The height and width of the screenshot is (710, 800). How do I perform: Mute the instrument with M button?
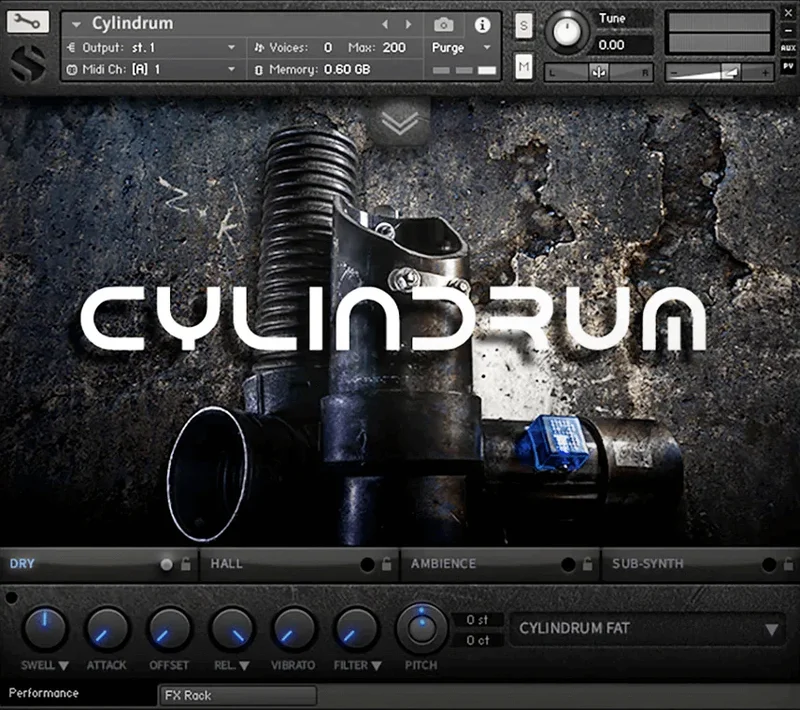click(x=523, y=66)
